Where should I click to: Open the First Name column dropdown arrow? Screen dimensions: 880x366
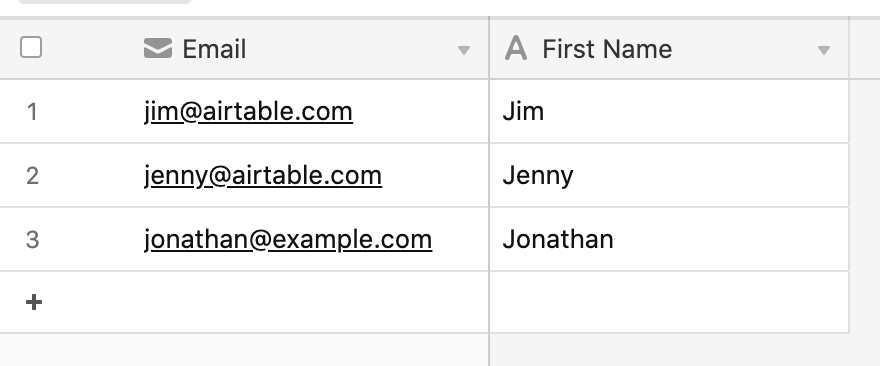click(824, 51)
